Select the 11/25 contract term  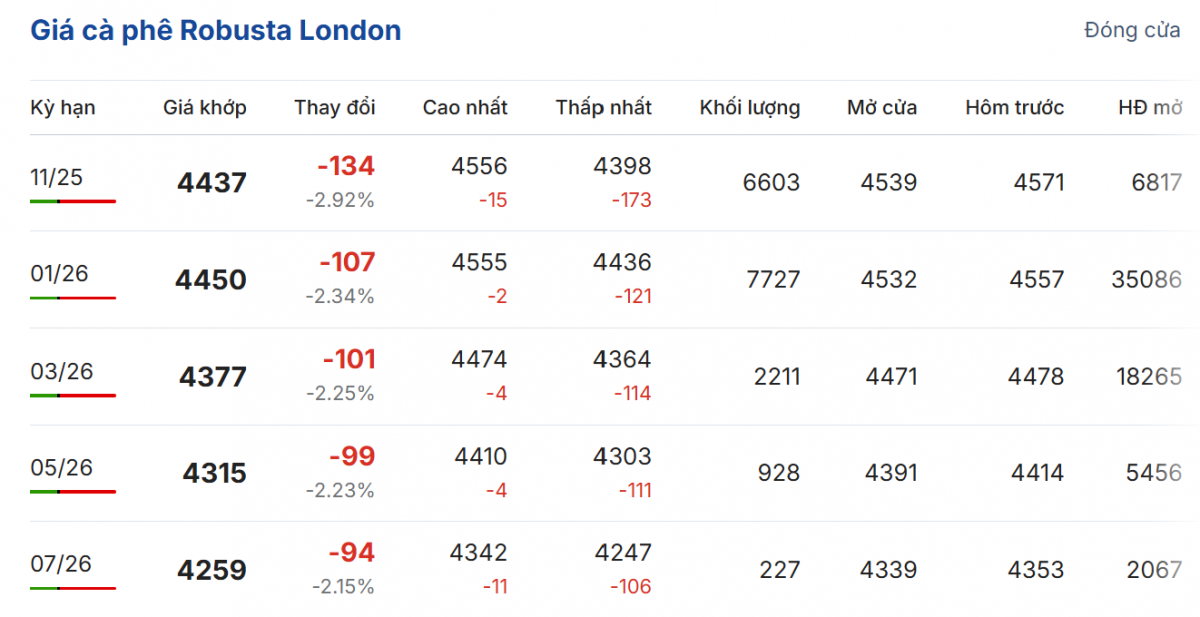[57, 178]
